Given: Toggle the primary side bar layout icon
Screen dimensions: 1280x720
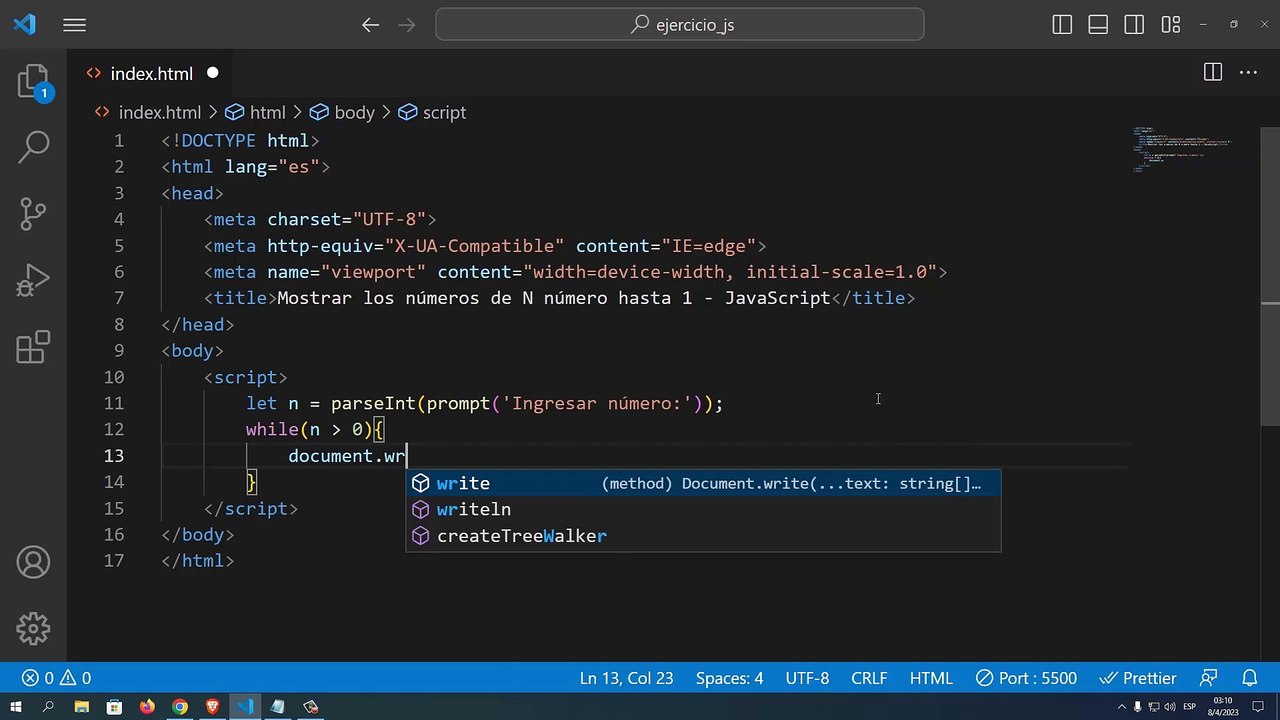Looking at the screenshot, I should 1063,25.
